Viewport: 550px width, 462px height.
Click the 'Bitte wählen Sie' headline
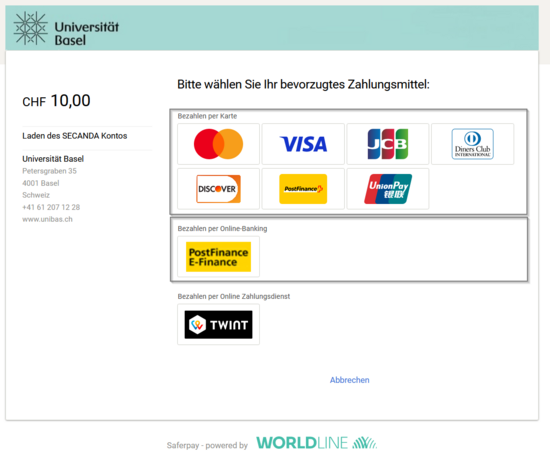(x=303, y=85)
